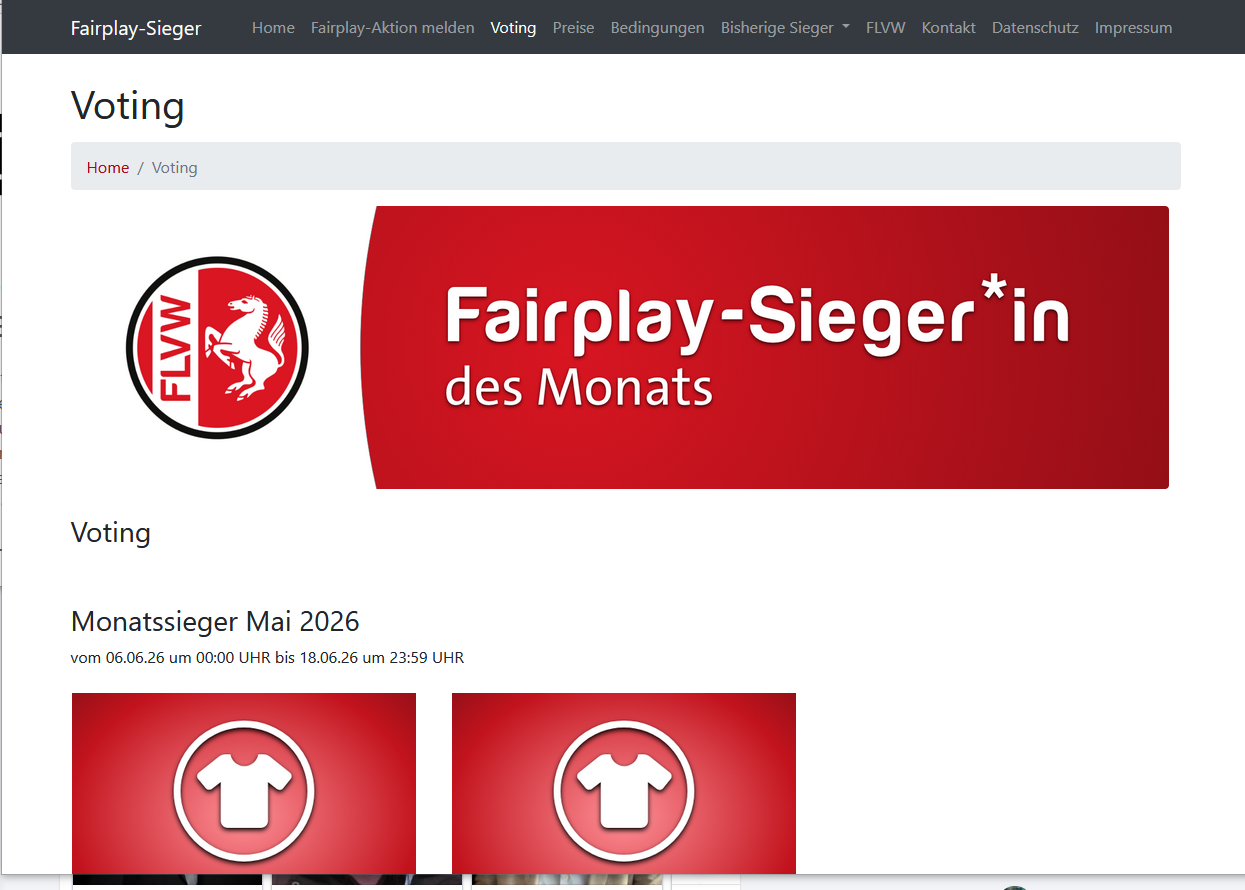Open the Kontakt page

coord(948,28)
